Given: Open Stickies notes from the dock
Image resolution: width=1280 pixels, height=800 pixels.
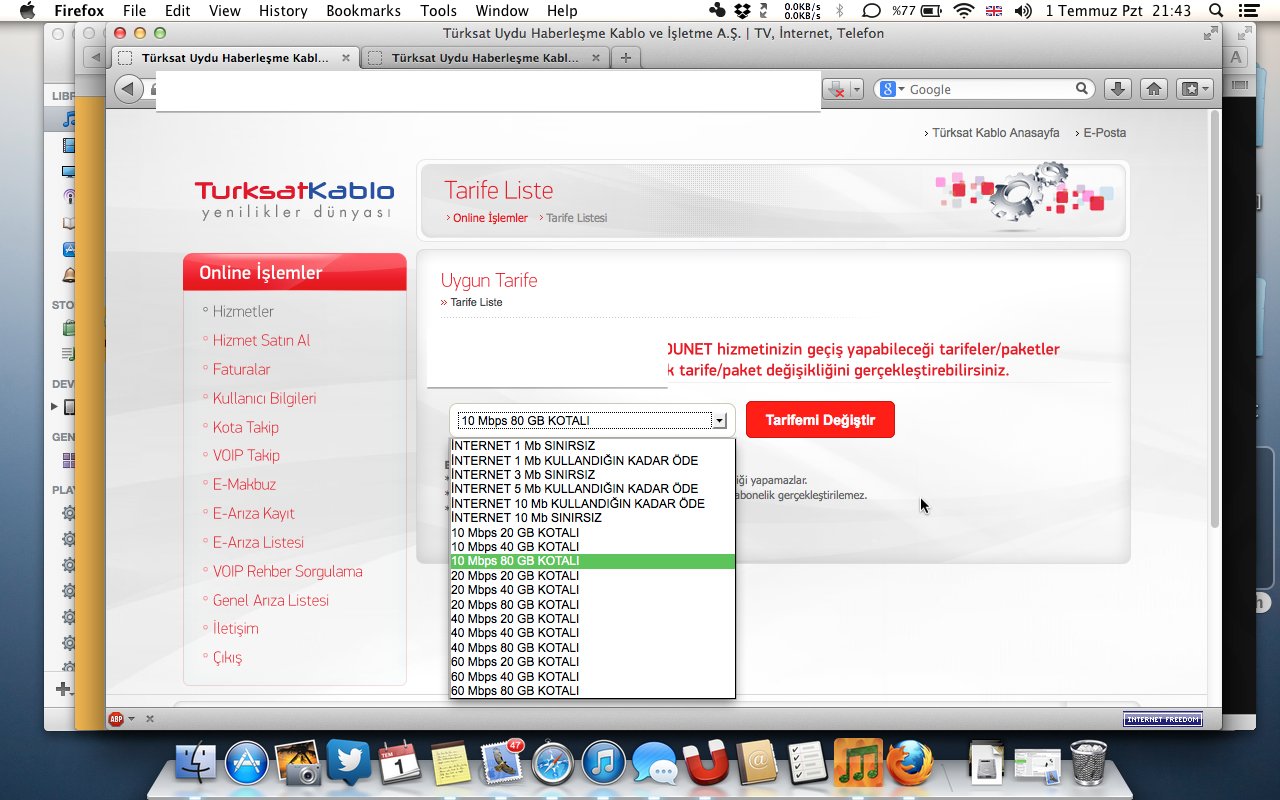Looking at the screenshot, I should [x=451, y=763].
